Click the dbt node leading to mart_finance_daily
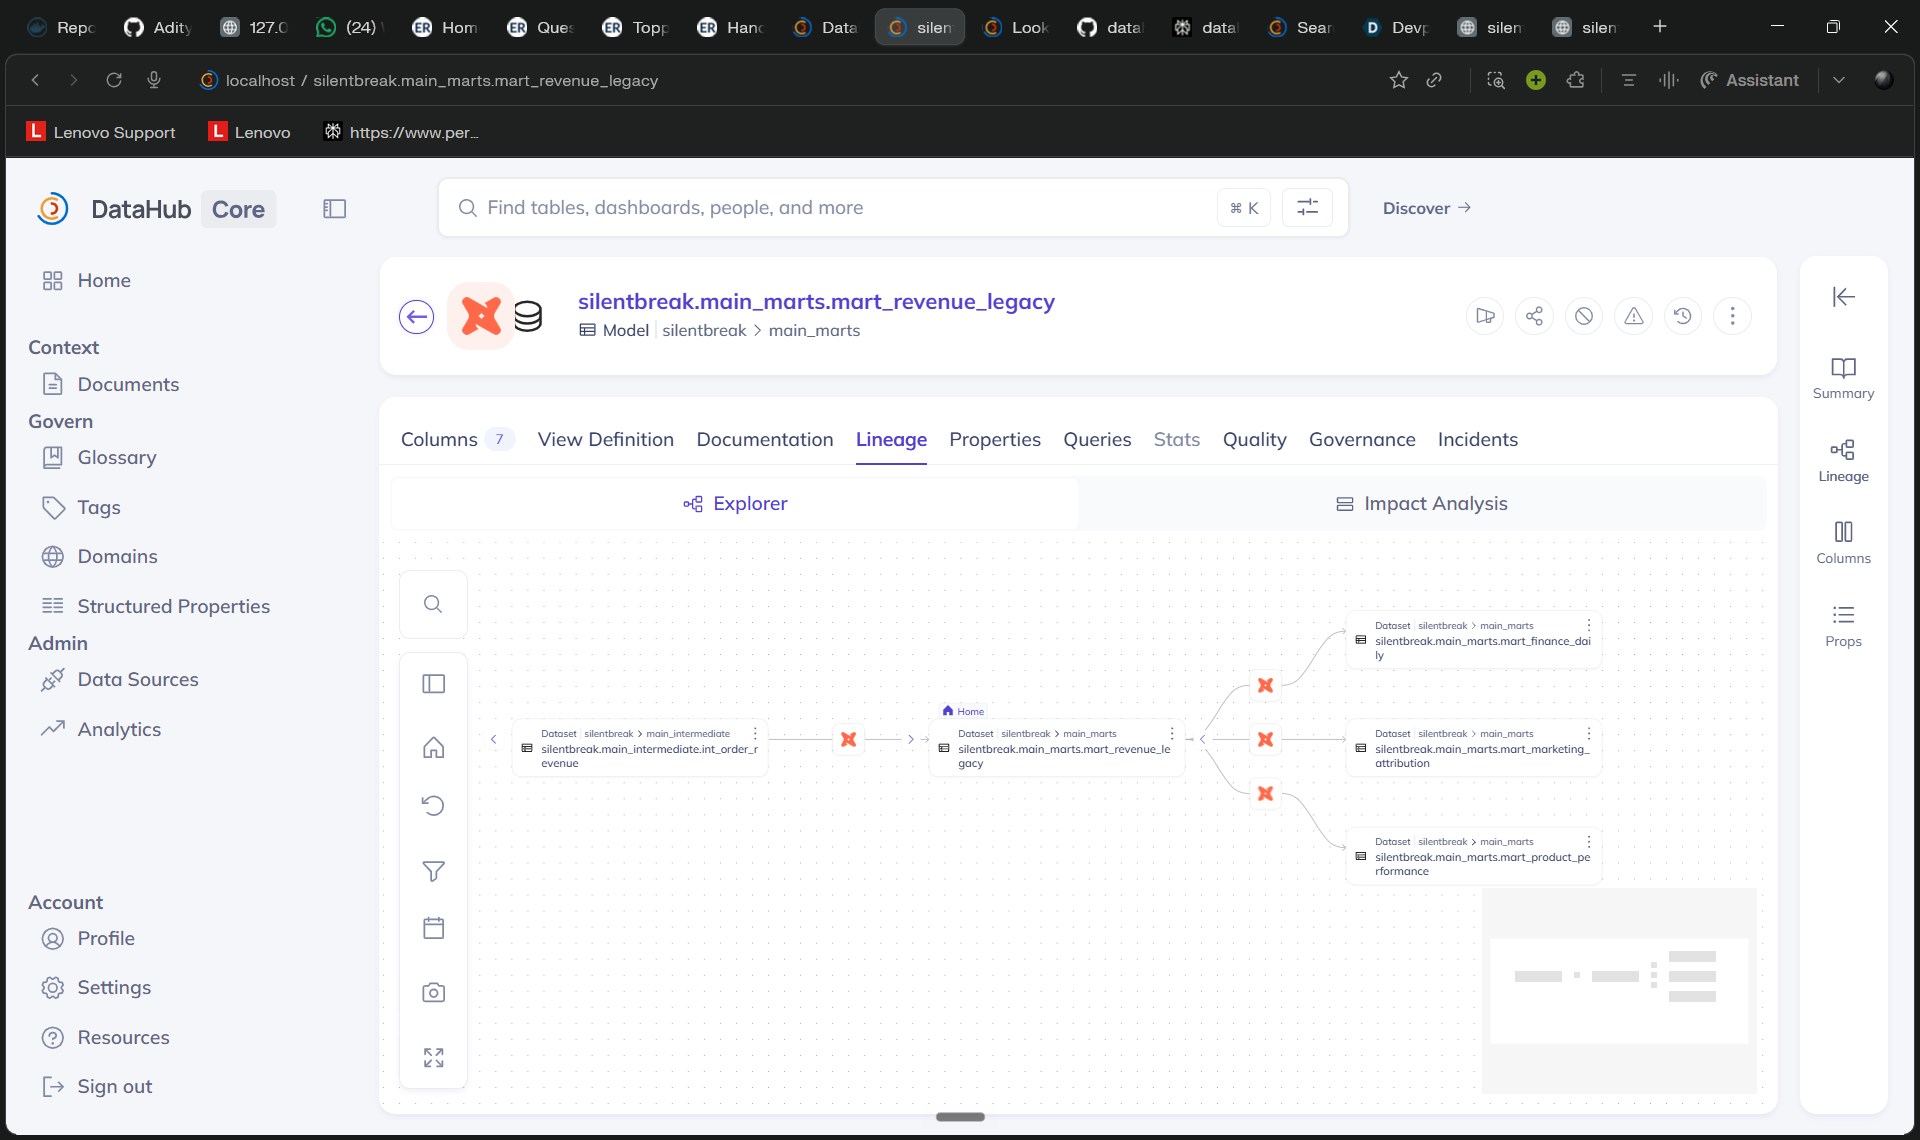 pyautogui.click(x=1266, y=686)
